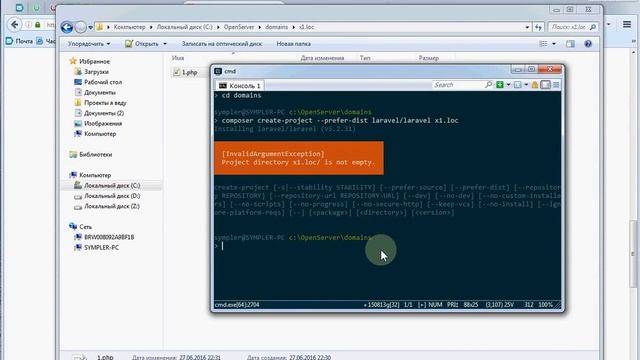Open the new console dropdown arrow in ConEmu
The width and height of the screenshot is (640, 360).
[x=508, y=85]
